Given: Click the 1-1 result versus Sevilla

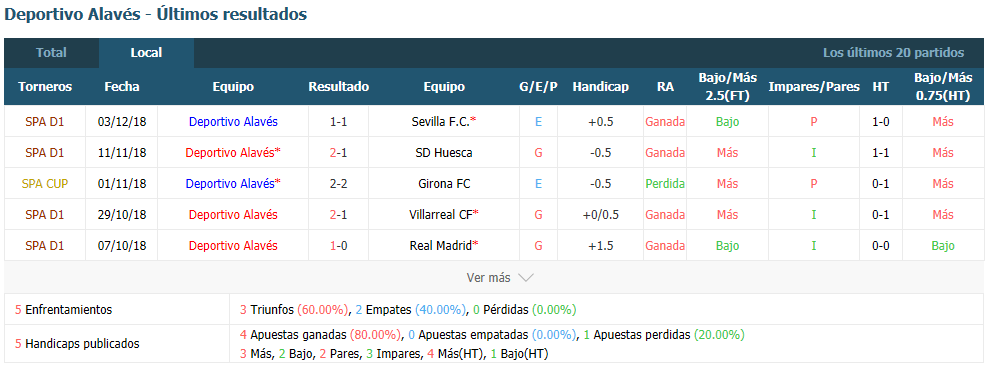Looking at the screenshot, I should (338, 121).
